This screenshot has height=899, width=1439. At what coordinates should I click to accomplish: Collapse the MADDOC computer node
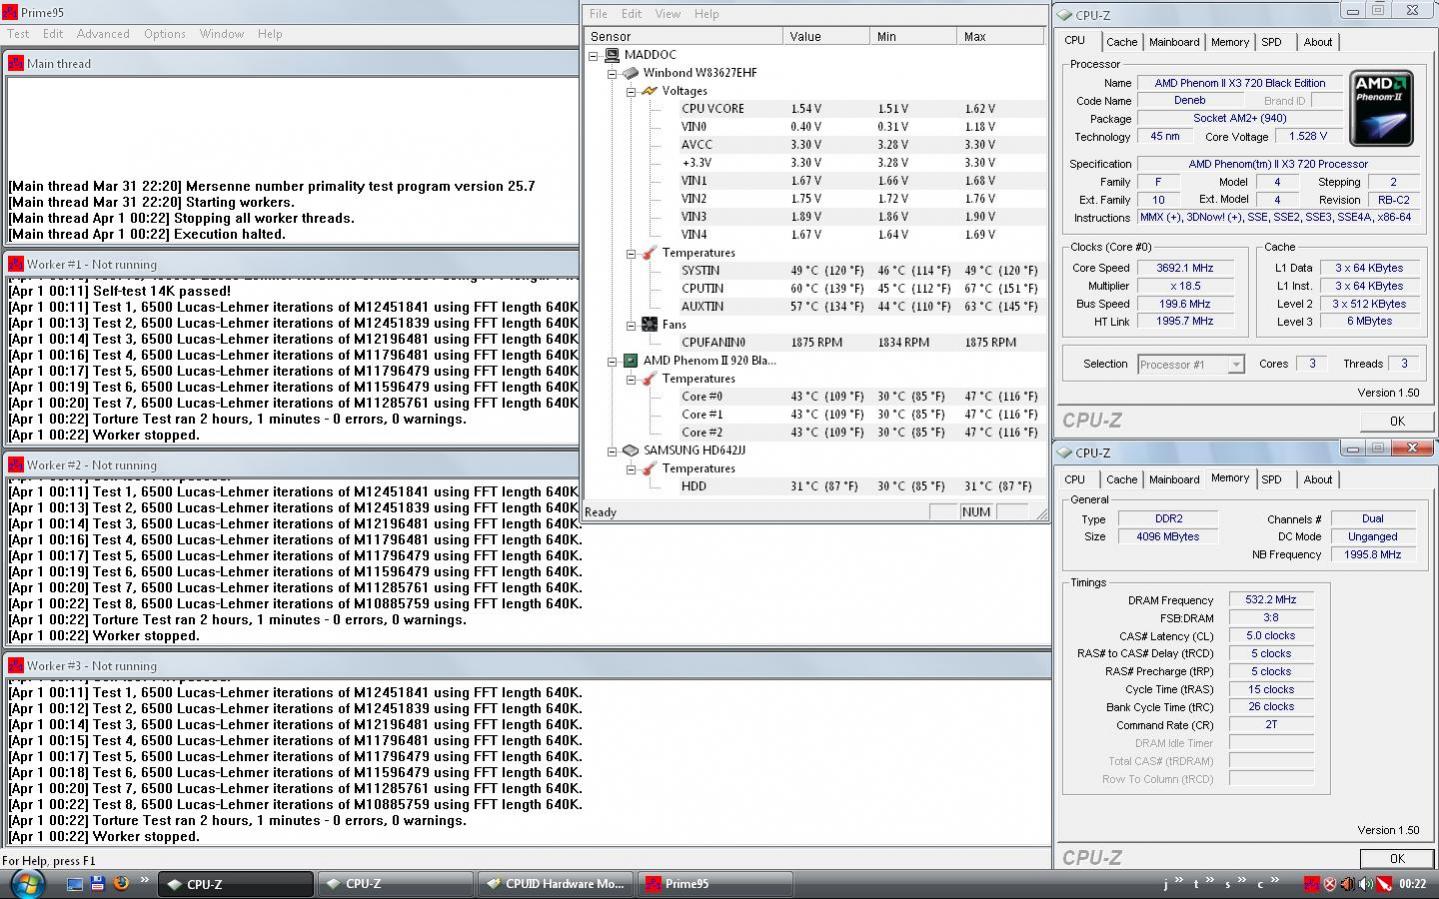pos(594,55)
